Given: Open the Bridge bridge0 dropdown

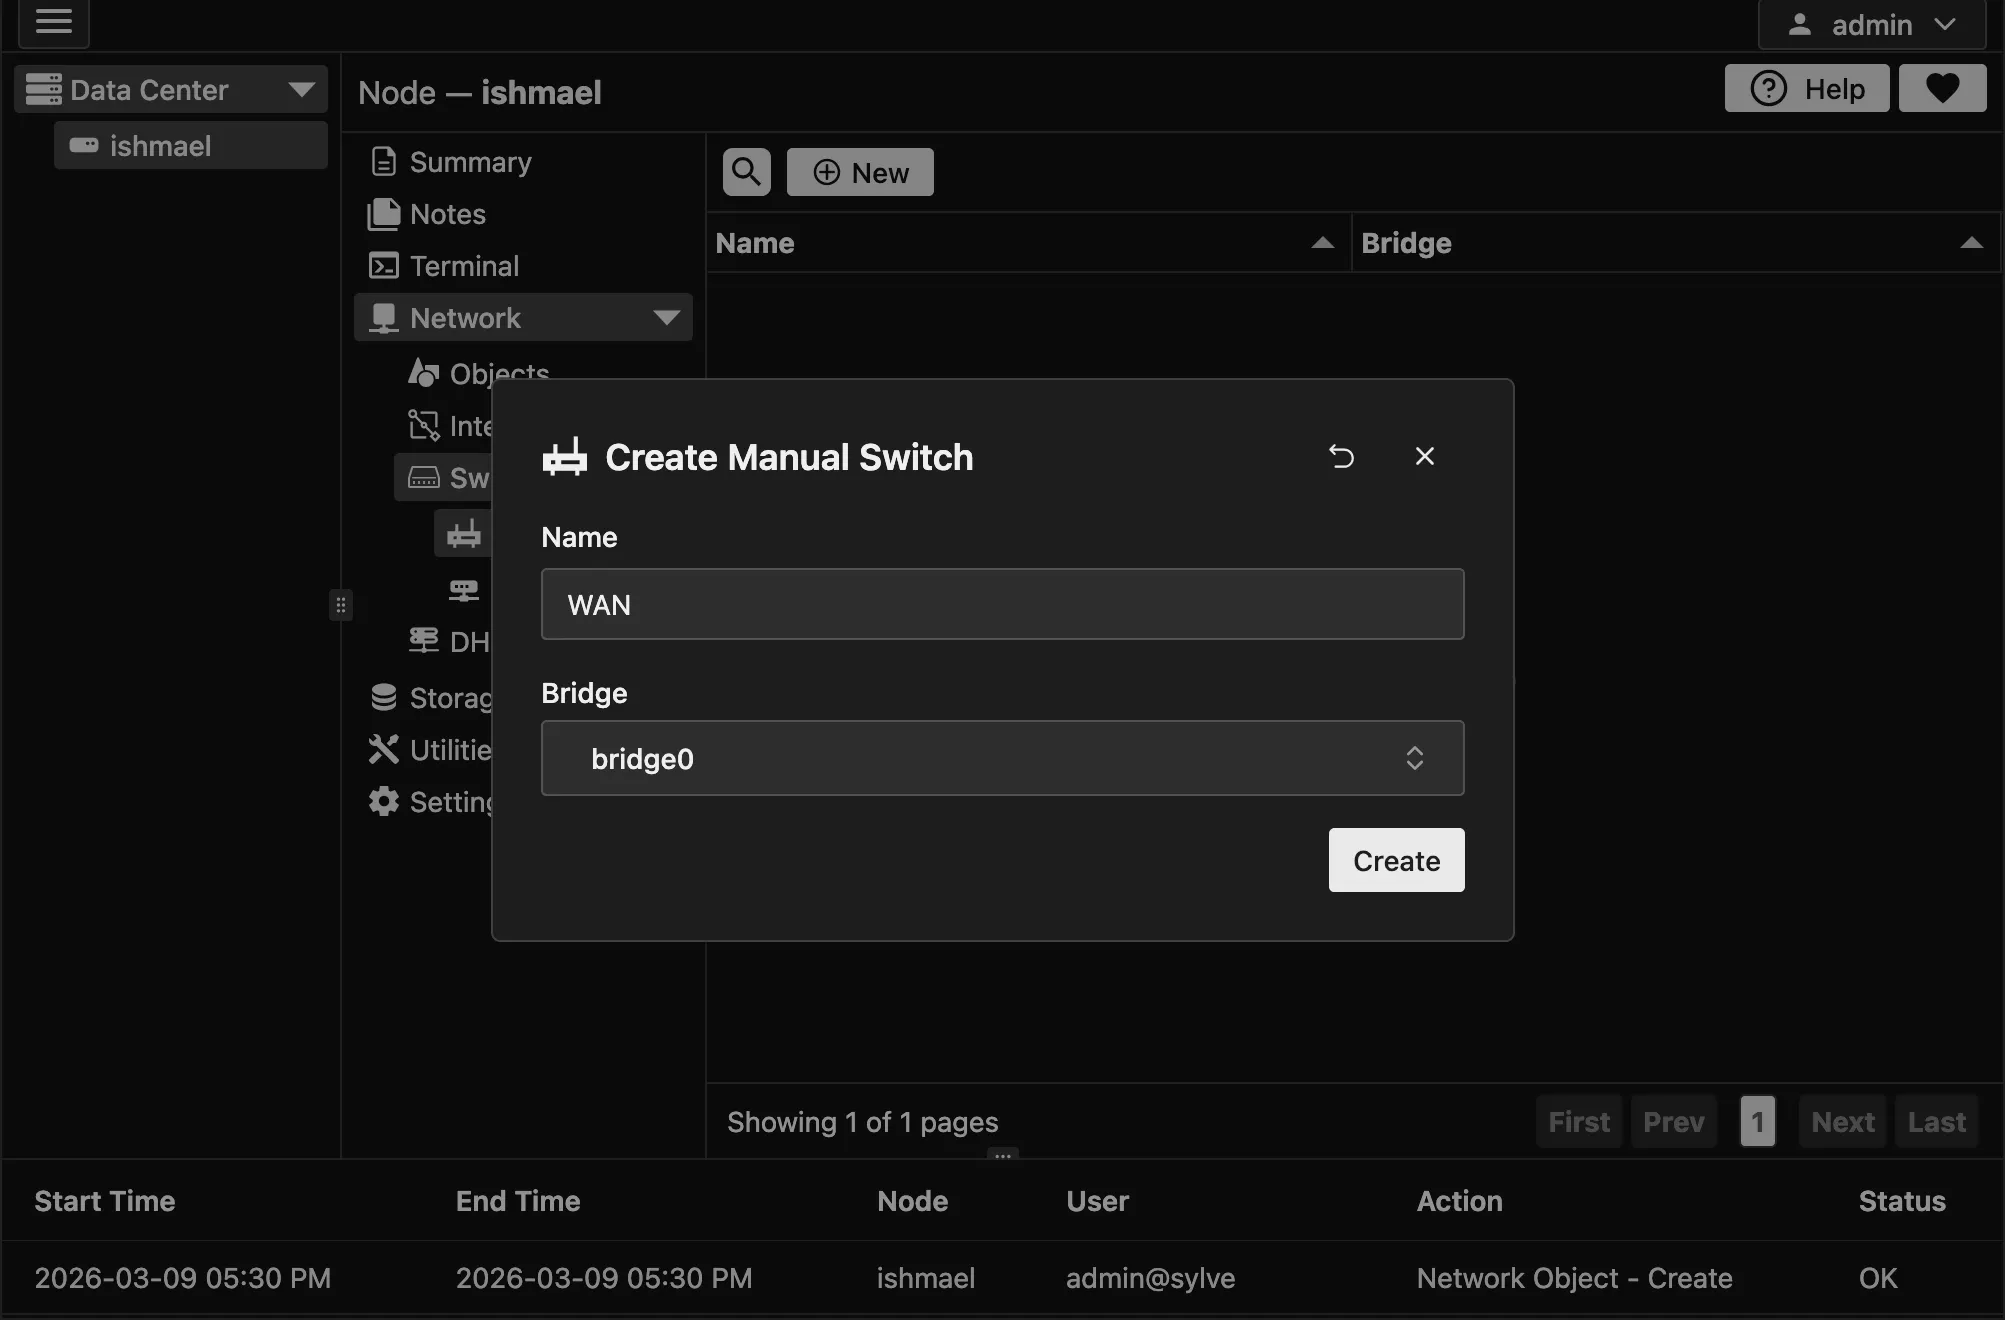Looking at the screenshot, I should [1002, 758].
